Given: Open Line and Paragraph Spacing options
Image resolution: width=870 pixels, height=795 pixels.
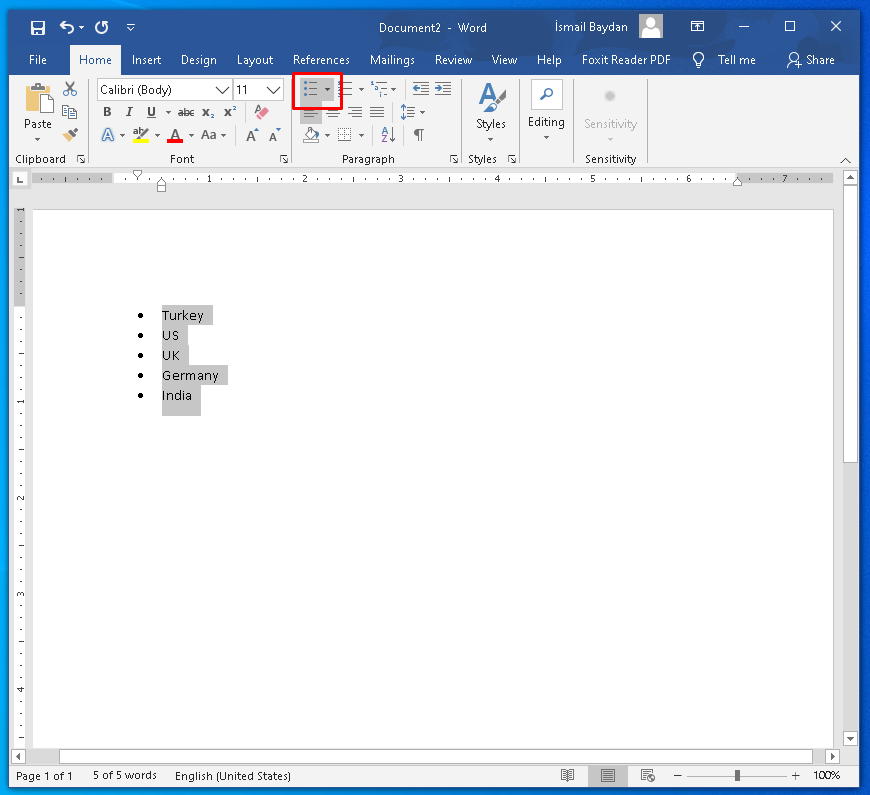Looking at the screenshot, I should pyautogui.click(x=412, y=113).
